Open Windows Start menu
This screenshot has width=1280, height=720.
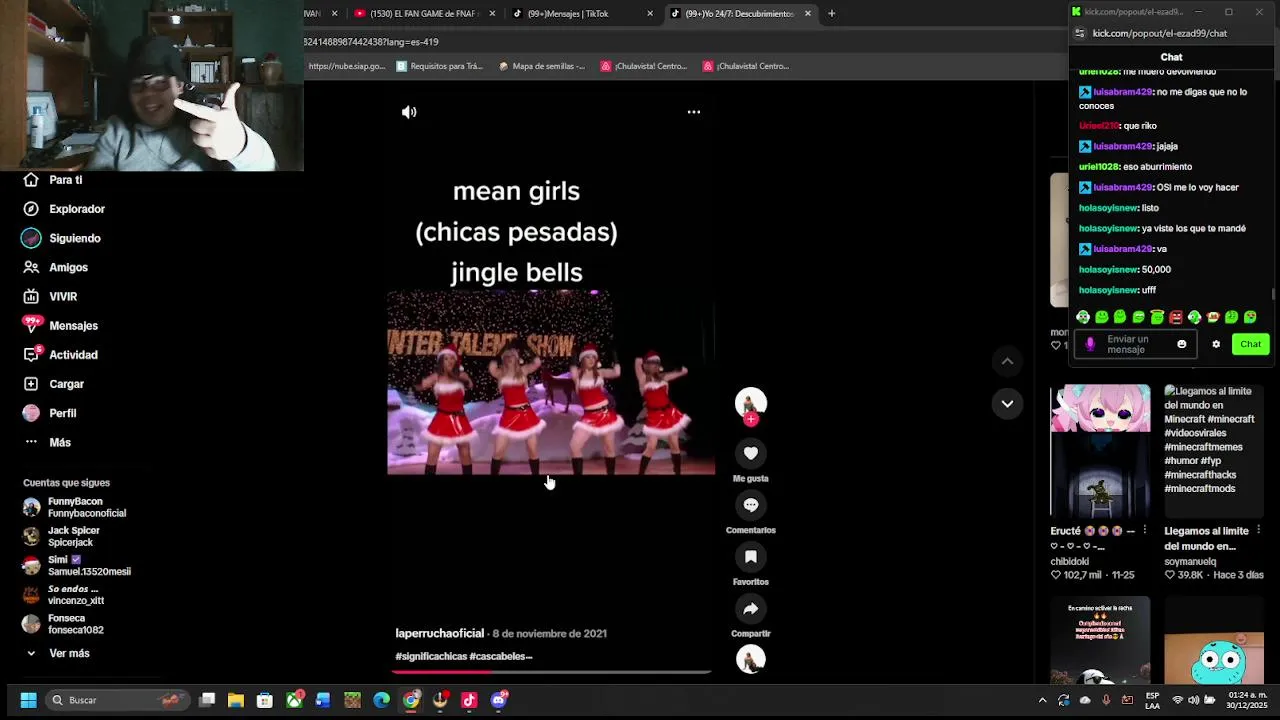pos(28,700)
